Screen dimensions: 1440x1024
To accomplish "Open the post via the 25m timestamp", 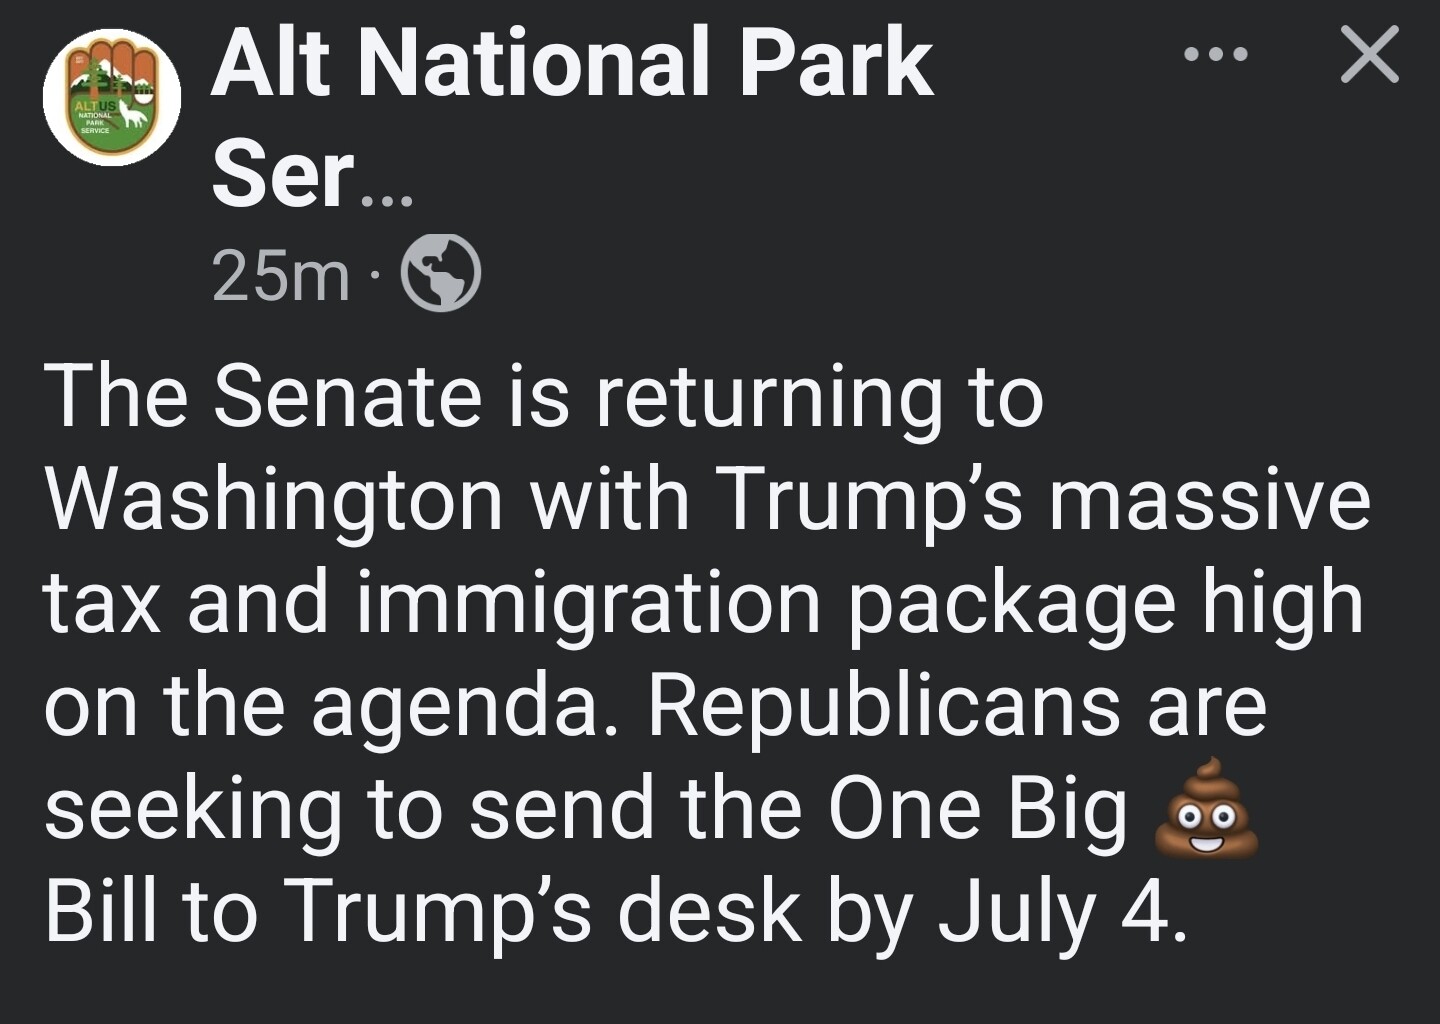I will [x=281, y=276].
